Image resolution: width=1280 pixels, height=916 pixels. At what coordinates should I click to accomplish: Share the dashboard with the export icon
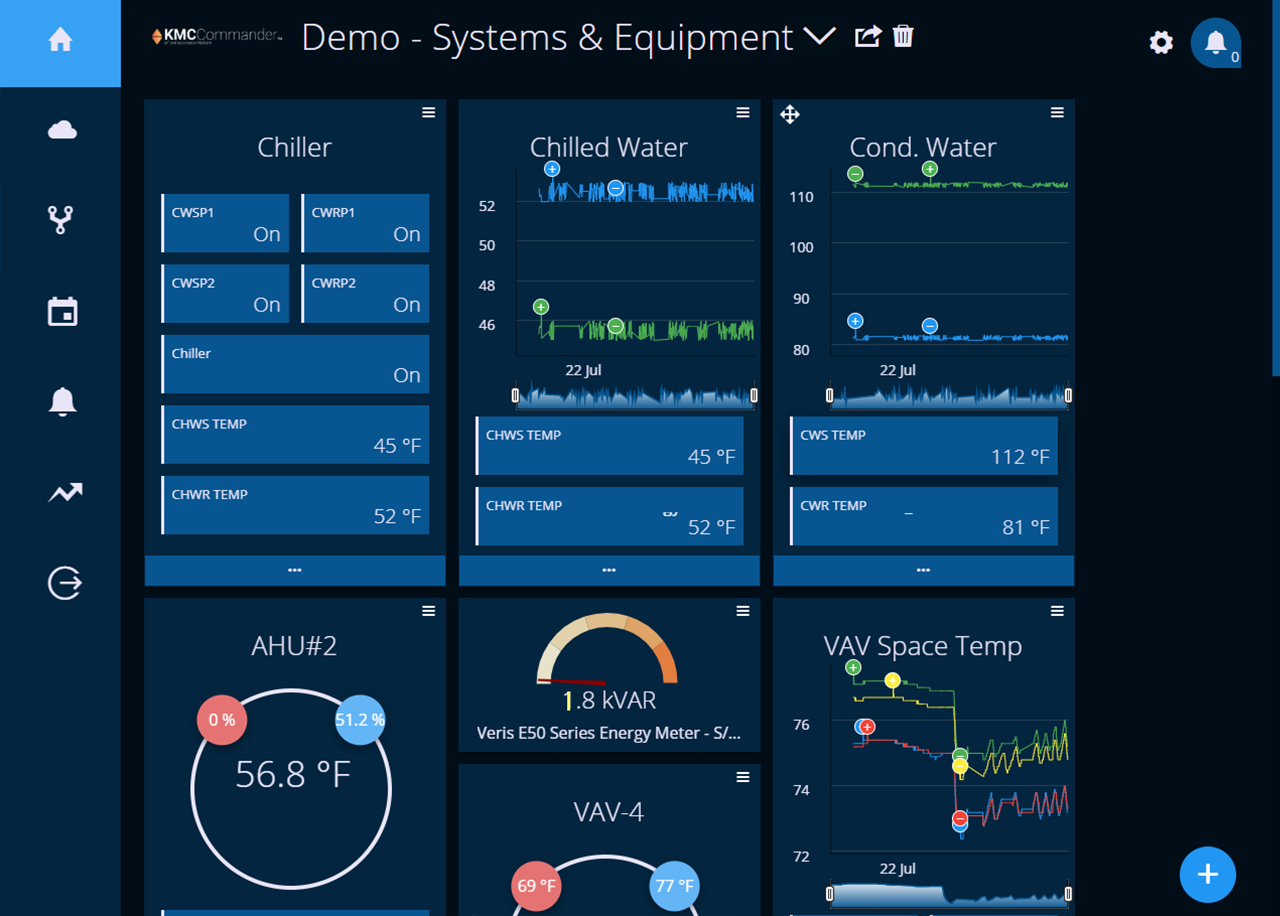(867, 37)
